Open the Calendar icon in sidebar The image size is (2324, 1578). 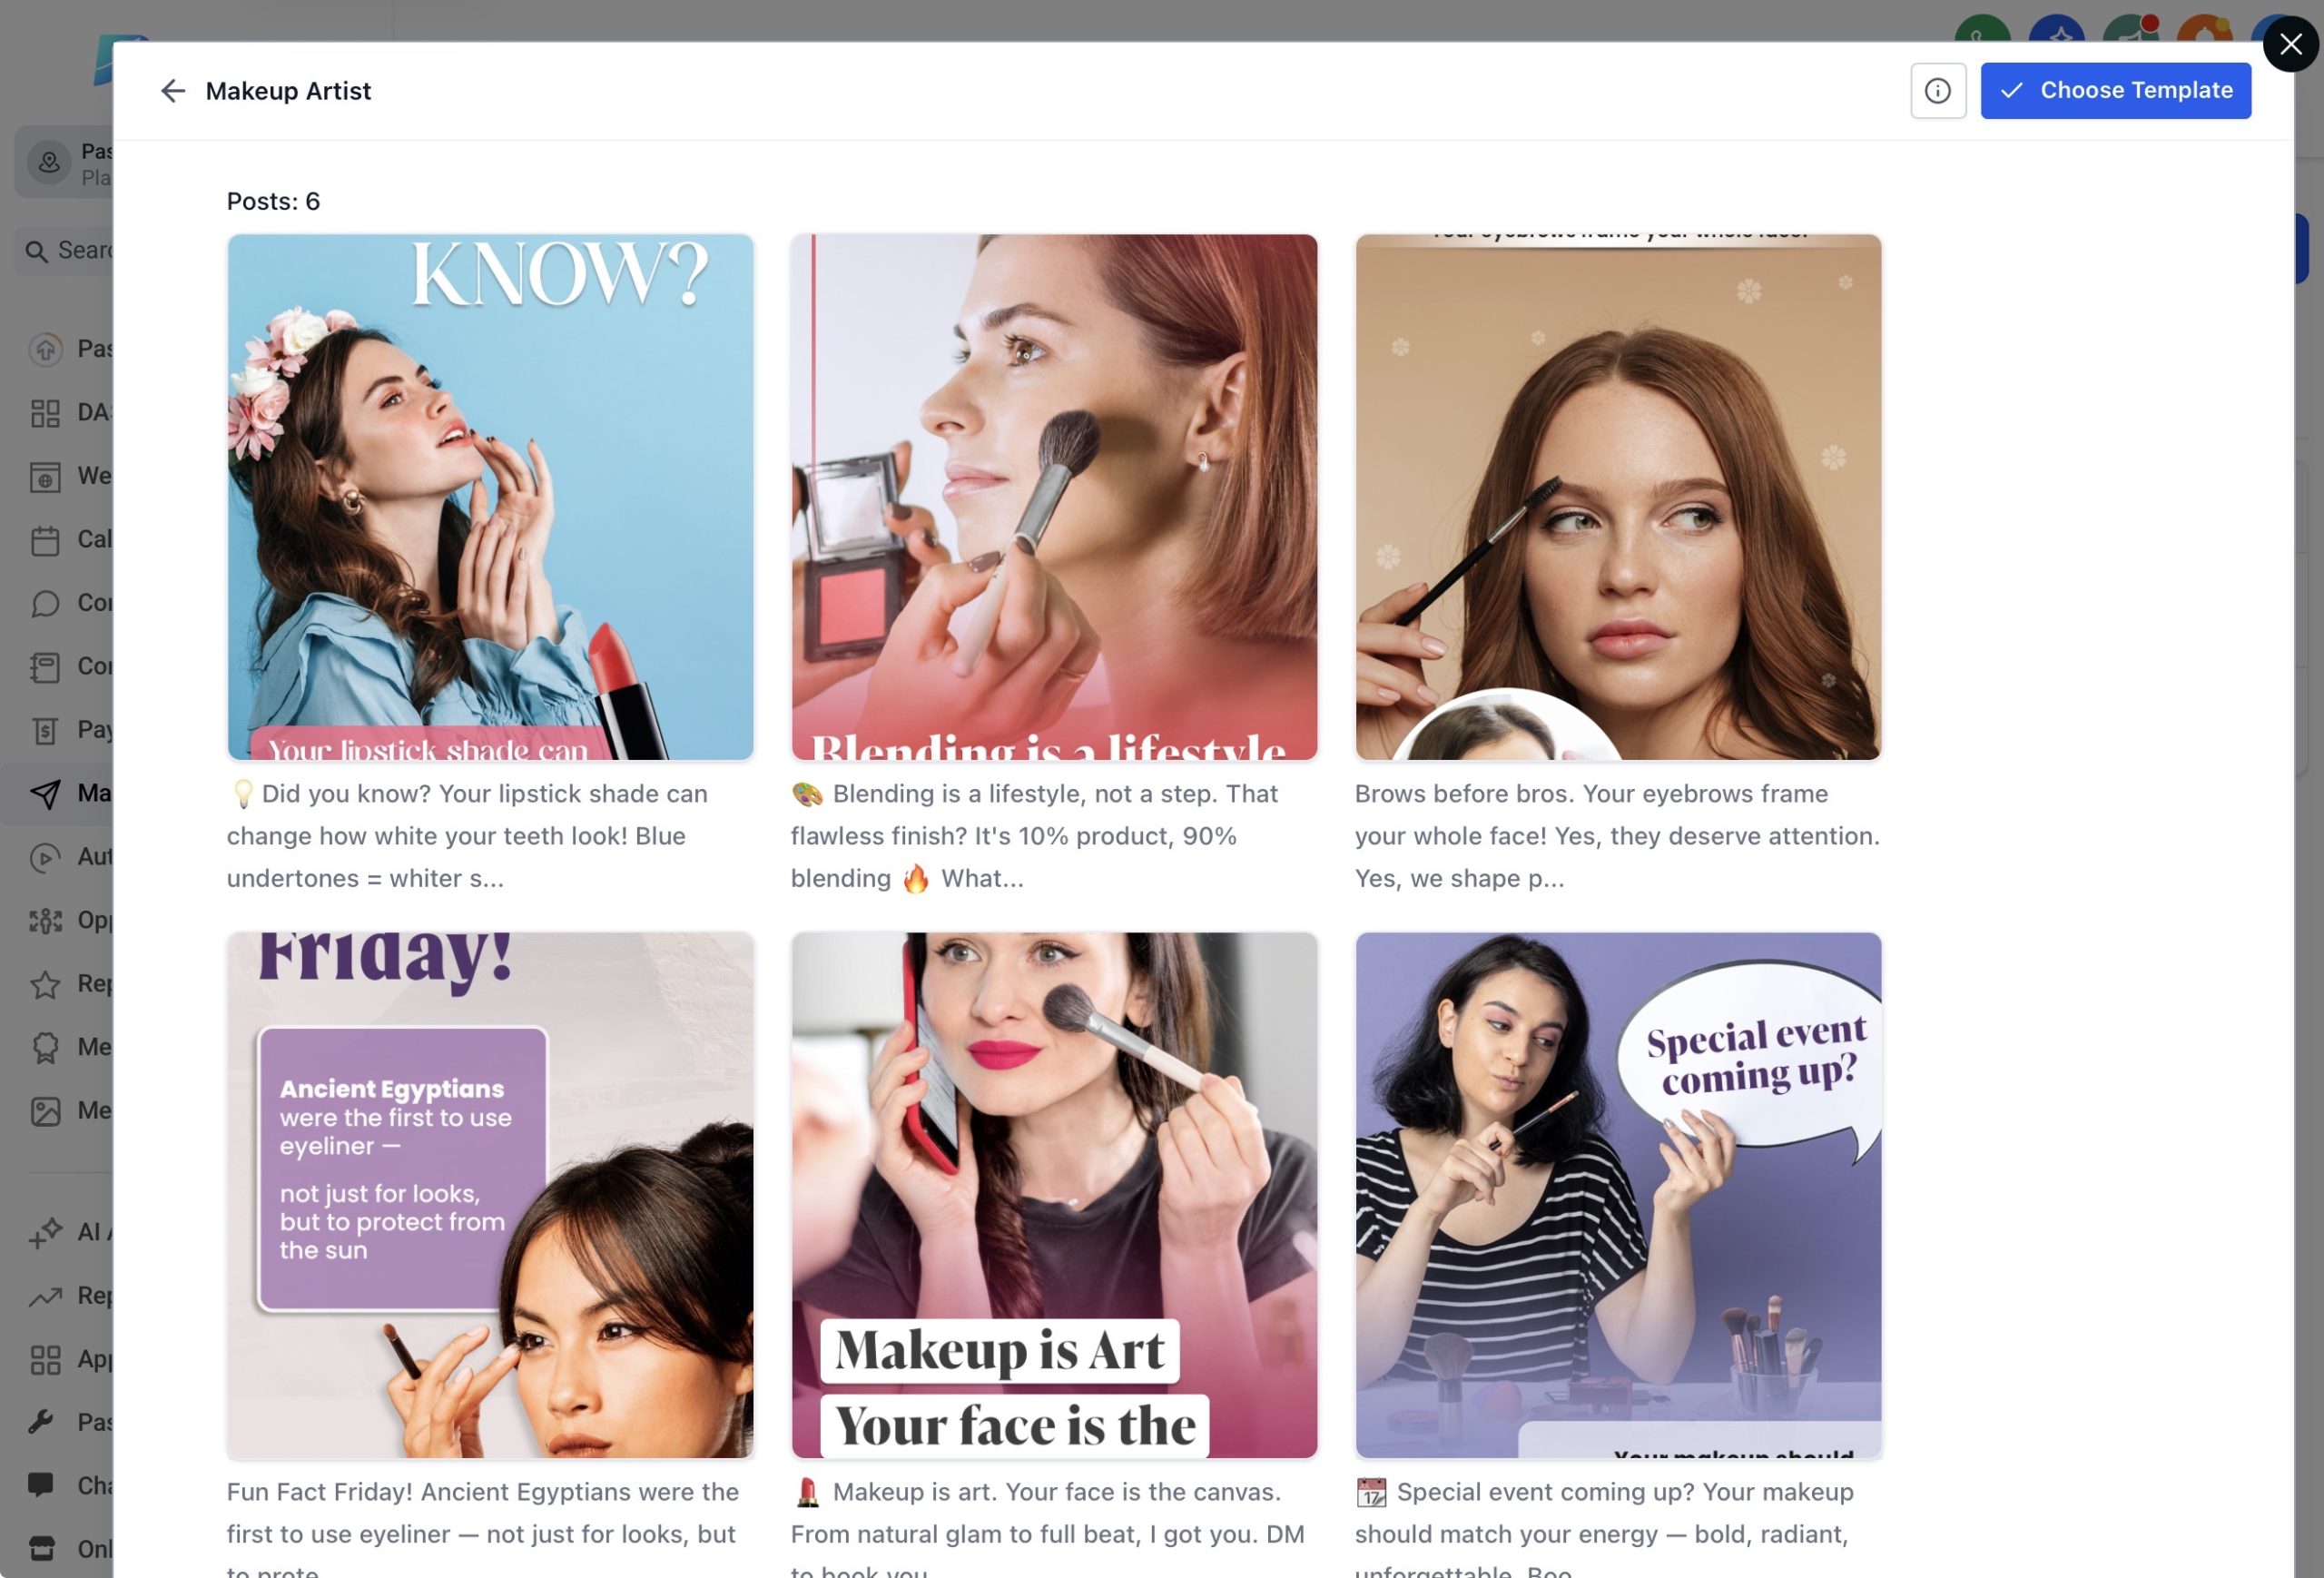45,540
